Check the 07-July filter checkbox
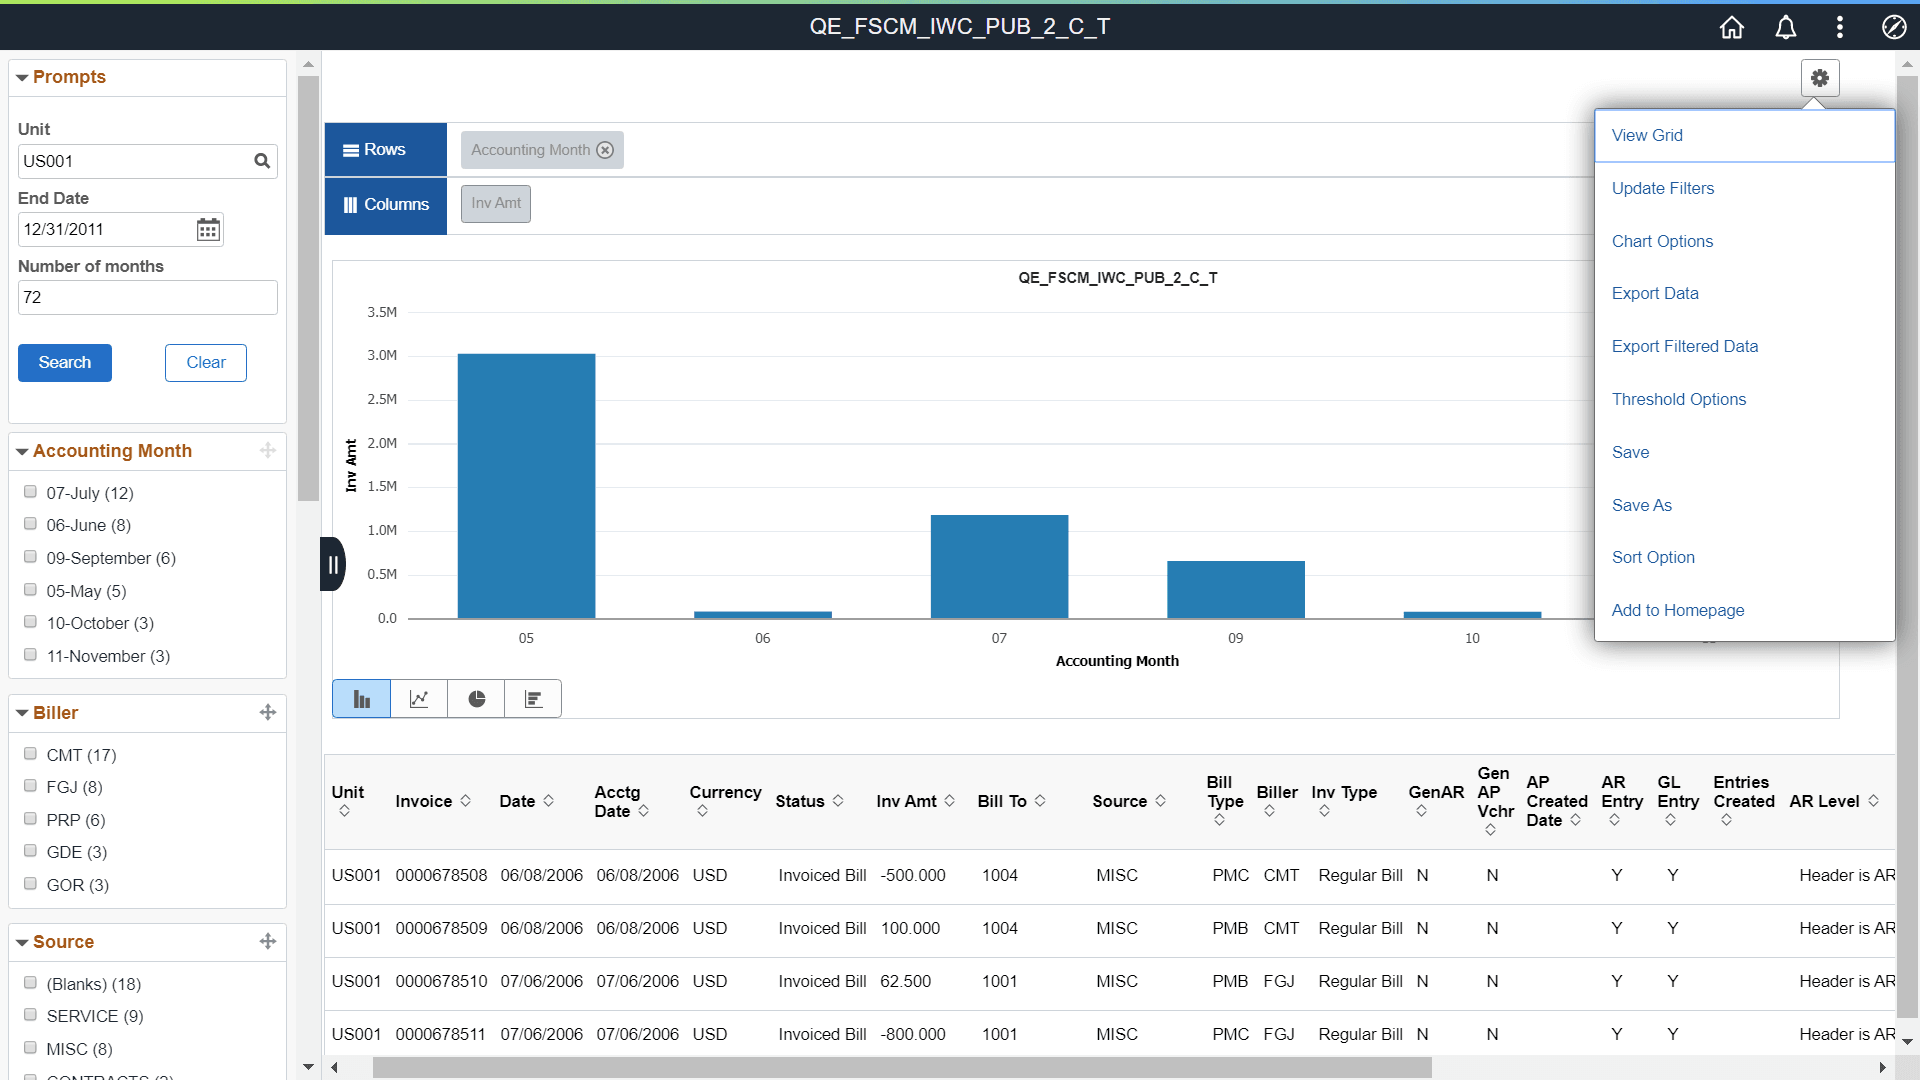Image resolution: width=1920 pixels, height=1080 pixels. [30, 492]
